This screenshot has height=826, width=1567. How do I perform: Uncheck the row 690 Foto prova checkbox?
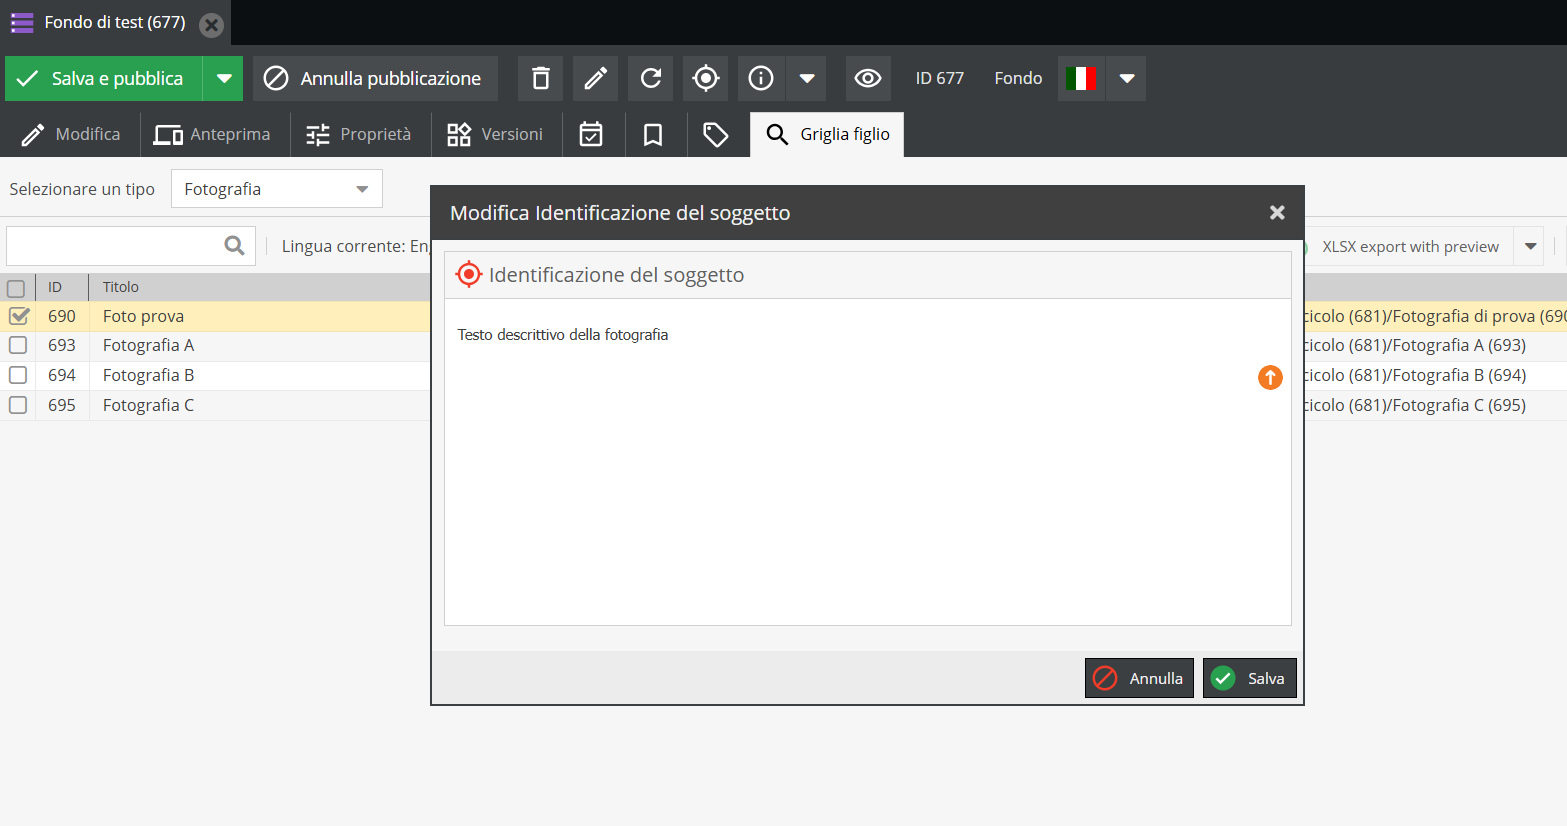[x=18, y=316]
